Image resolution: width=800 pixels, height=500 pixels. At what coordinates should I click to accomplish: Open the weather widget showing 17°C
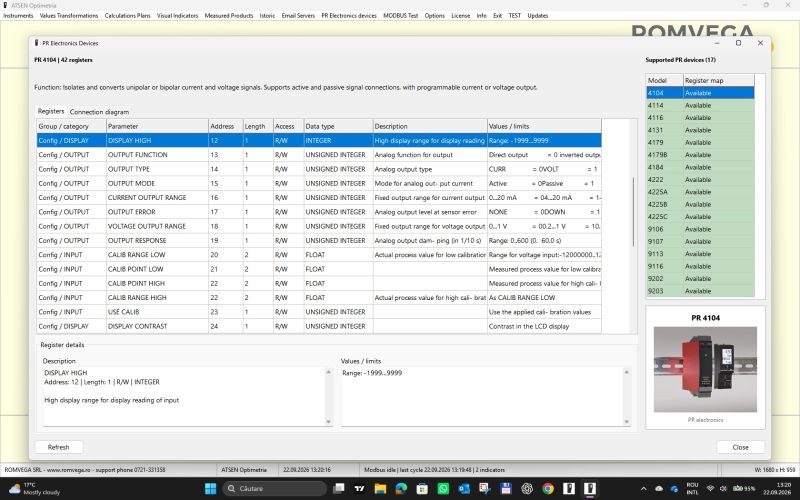pyautogui.click(x=35, y=489)
